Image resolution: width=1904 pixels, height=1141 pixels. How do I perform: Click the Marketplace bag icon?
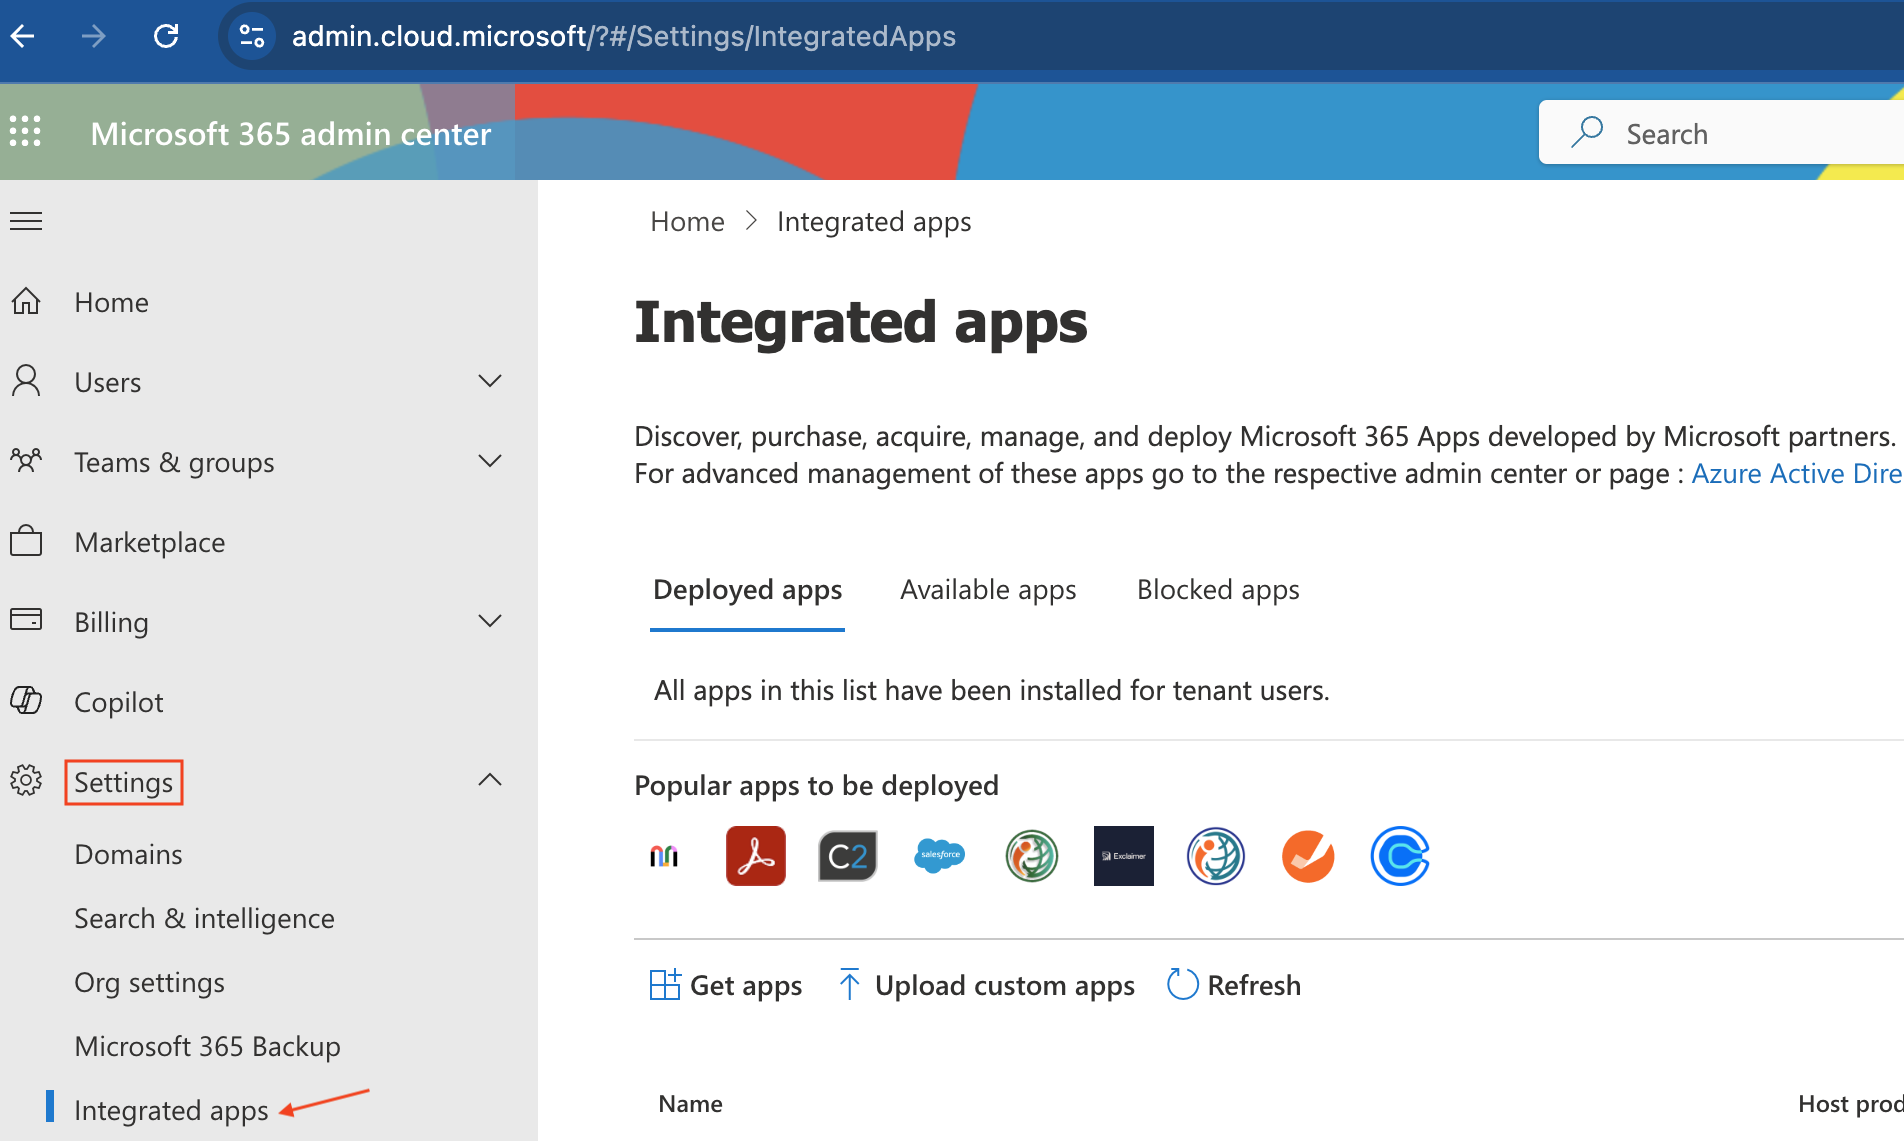point(26,541)
